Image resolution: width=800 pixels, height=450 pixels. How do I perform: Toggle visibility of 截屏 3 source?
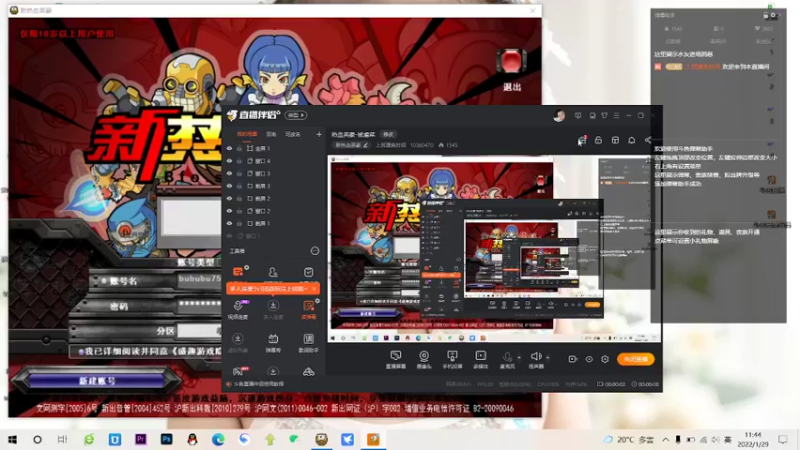[229, 186]
